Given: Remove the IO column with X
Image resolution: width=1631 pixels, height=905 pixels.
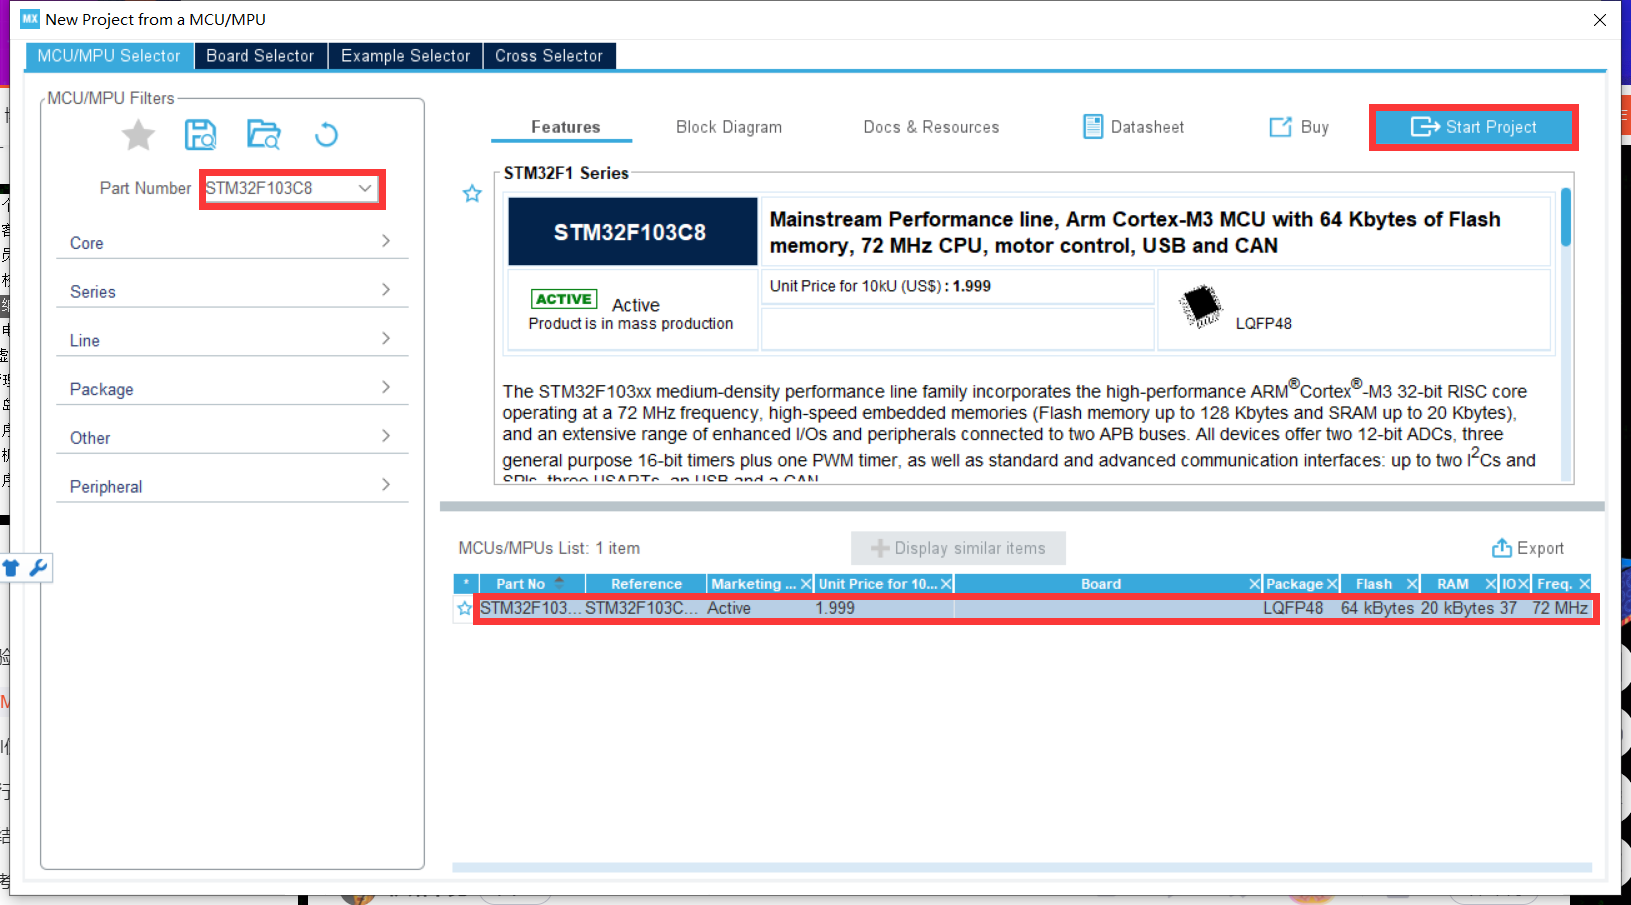Looking at the screenshot, I should point(1524,584).
